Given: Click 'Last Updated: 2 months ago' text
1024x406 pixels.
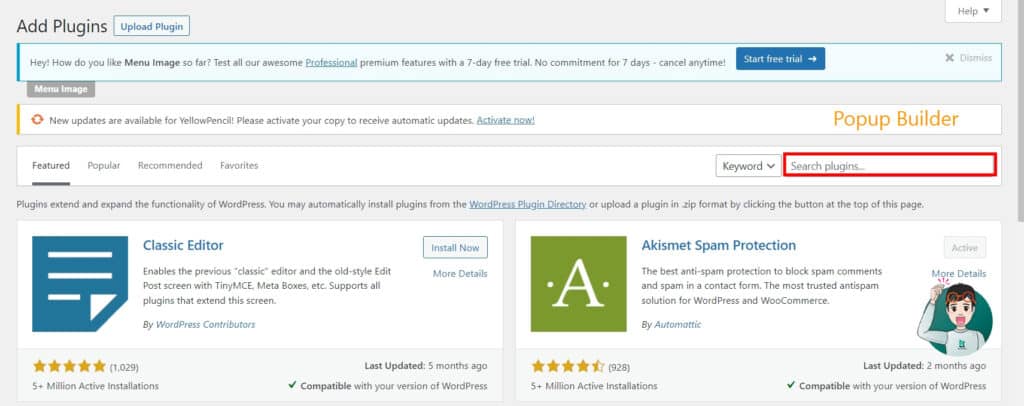Looking at the screenshot, I should tap(925, 366).
